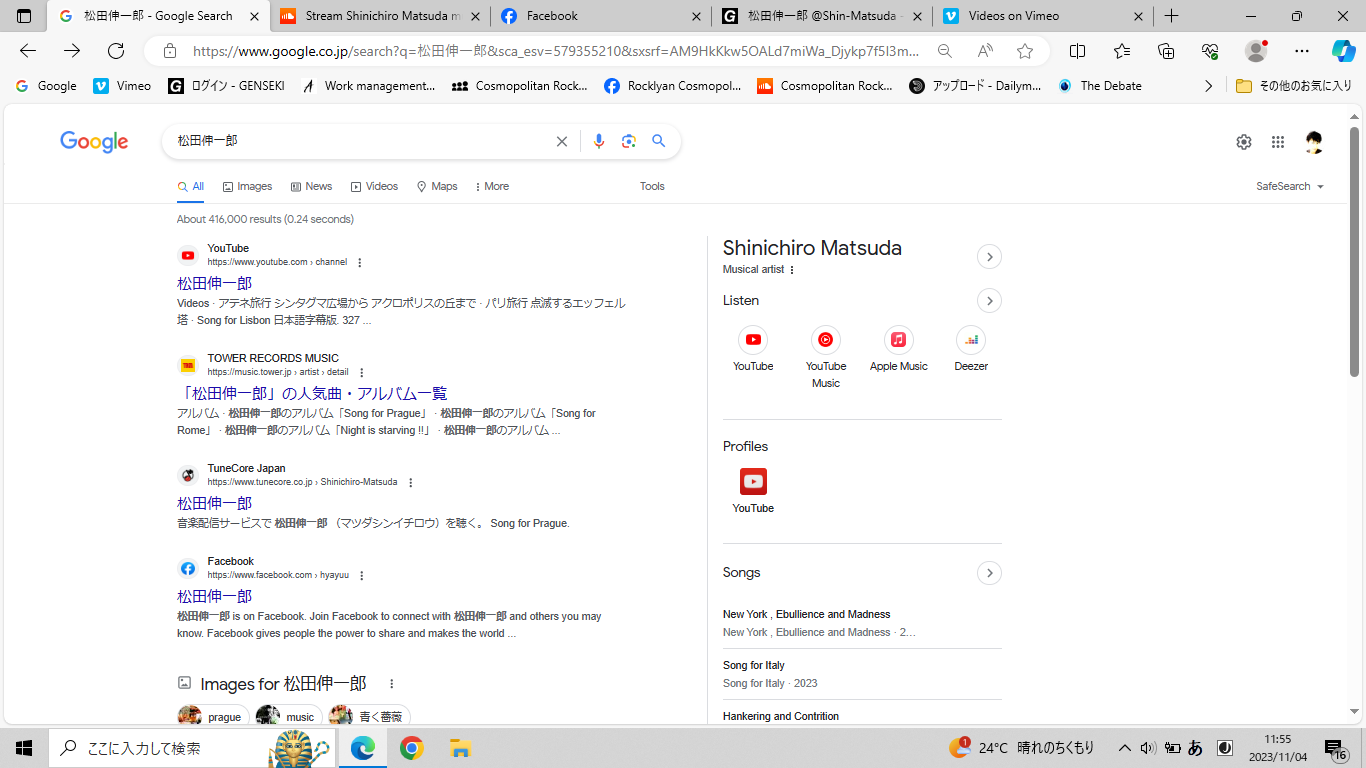Switch to the Stream Shinichiro Matsuda browser tab
Screen dimensions: 1366x768
(x=380, y=16)
